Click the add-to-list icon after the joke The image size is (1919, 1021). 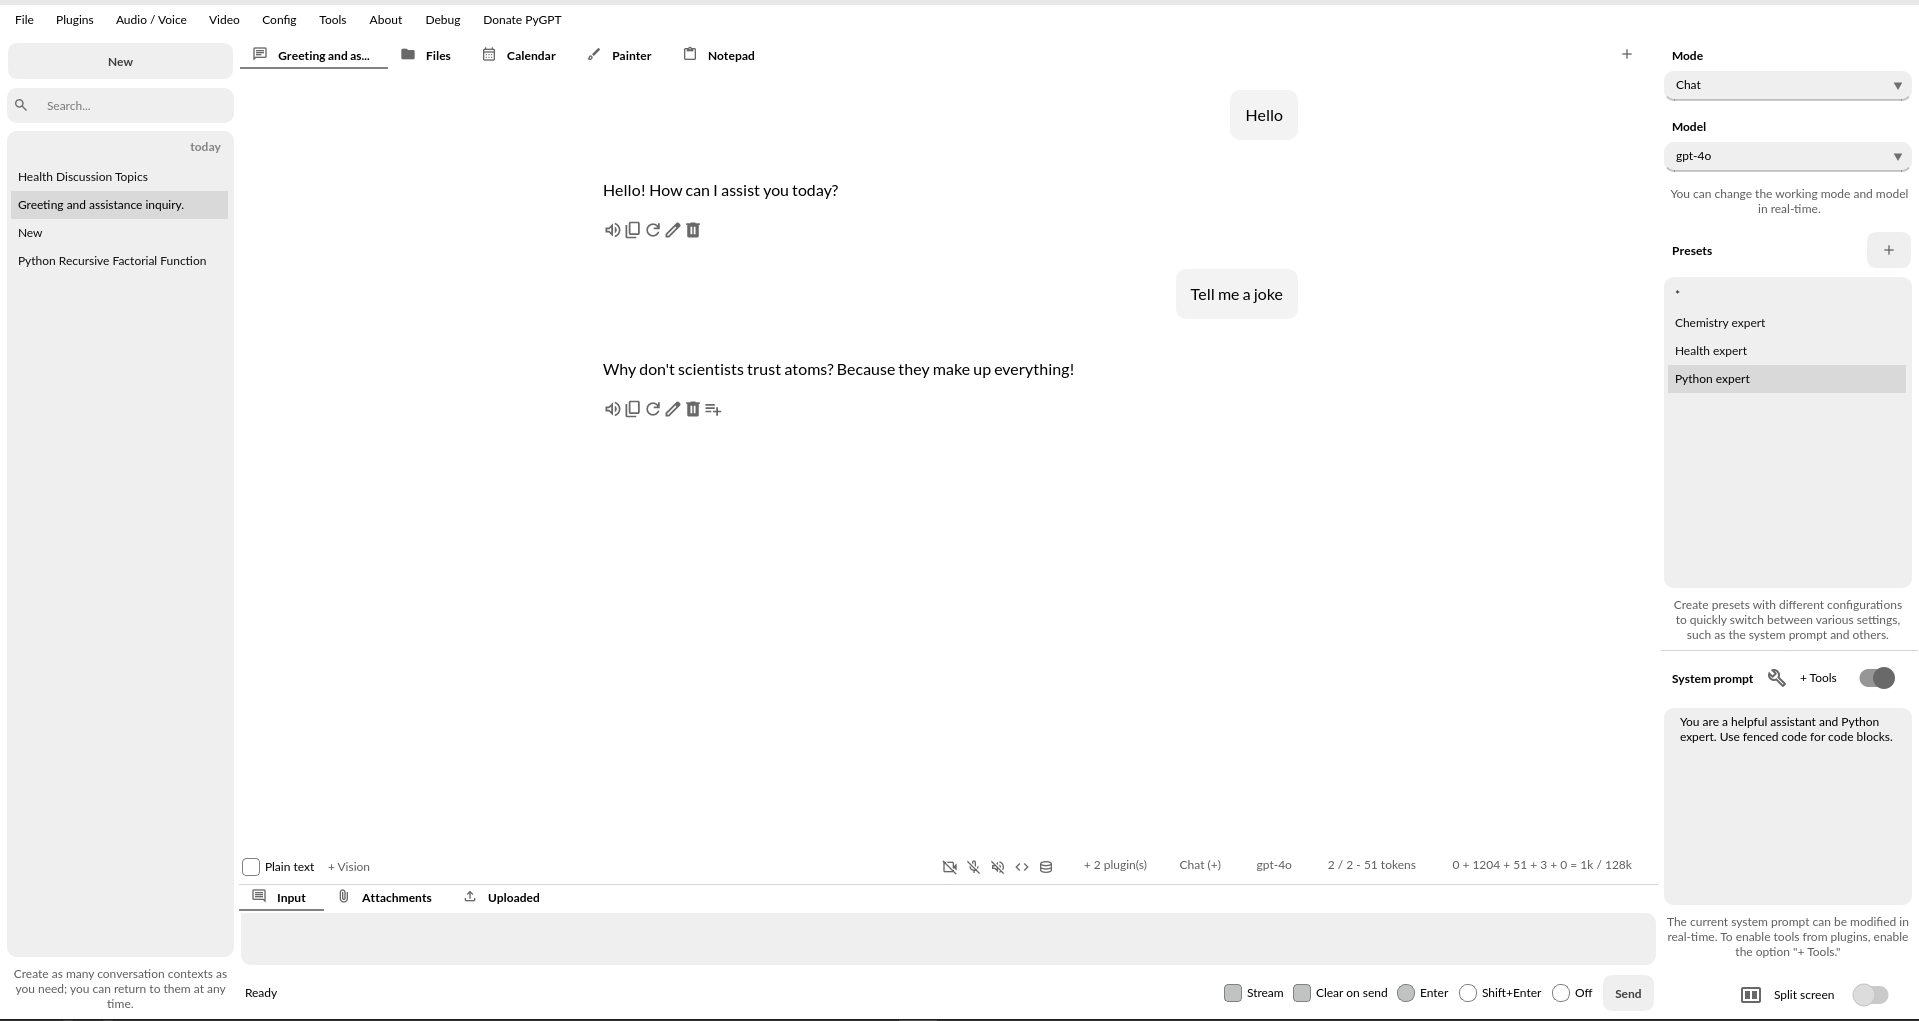[x=713, y=409]
